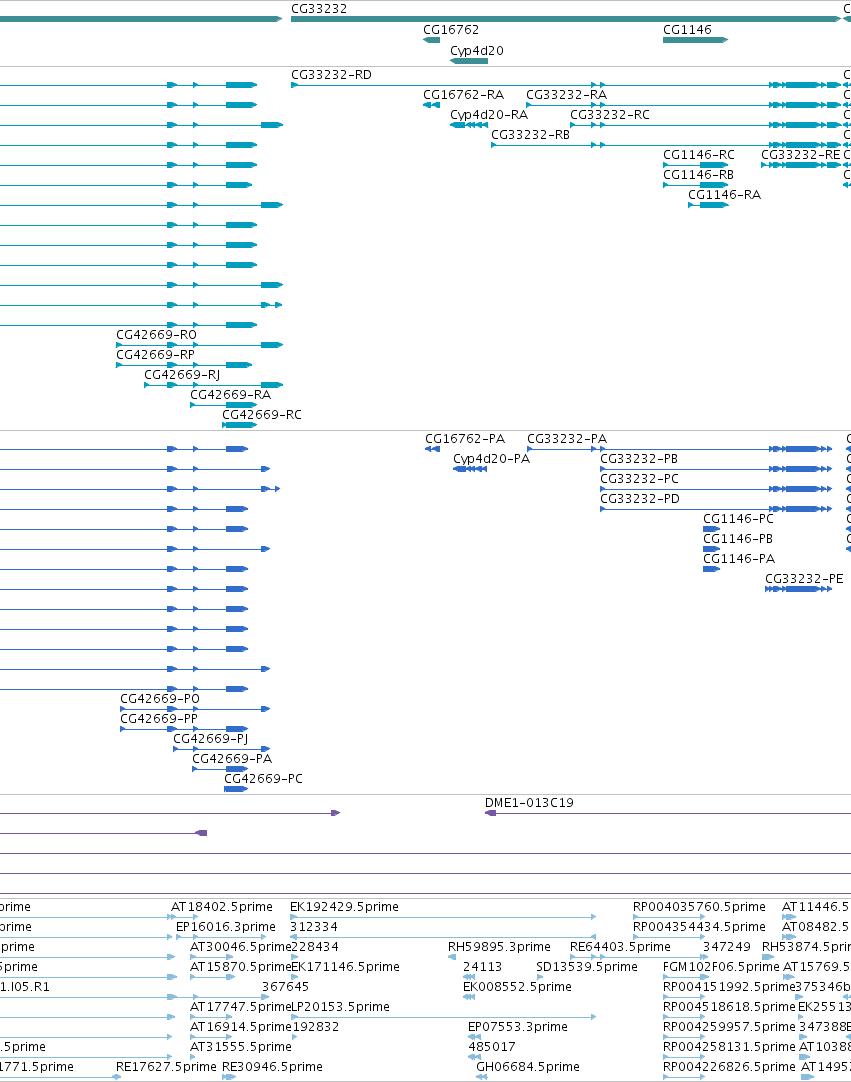Select protein CG42669-PC
851x1082 pixels.
pos(263,779)
